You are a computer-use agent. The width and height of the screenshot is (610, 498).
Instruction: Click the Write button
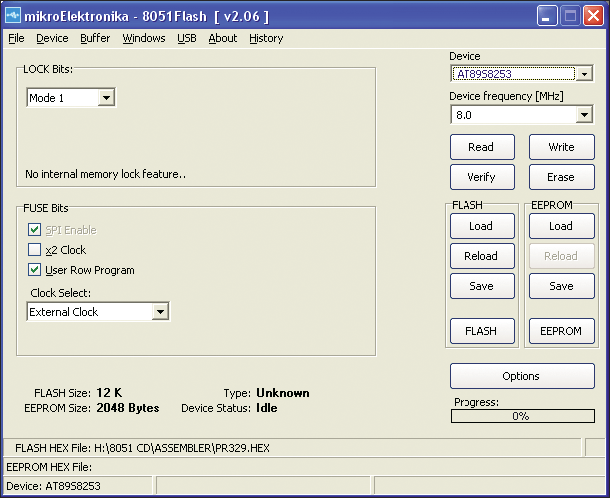point(561,147)
